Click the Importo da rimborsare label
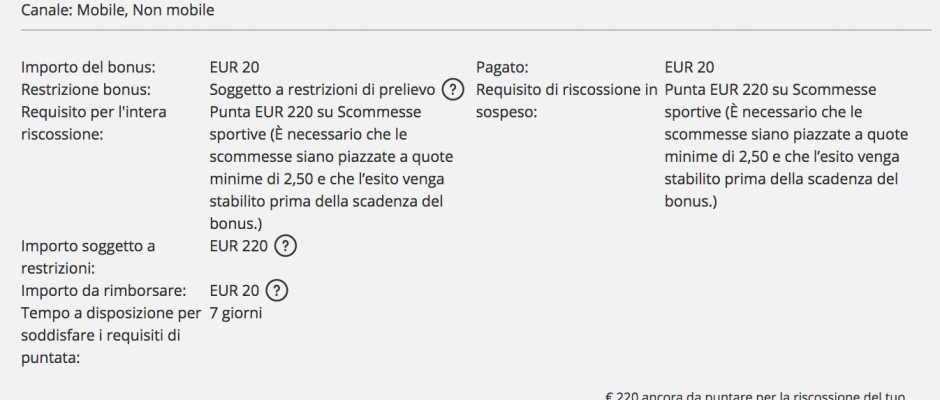Image resolution: width=940 pixels, height=400 pixels. coord(104,291)
